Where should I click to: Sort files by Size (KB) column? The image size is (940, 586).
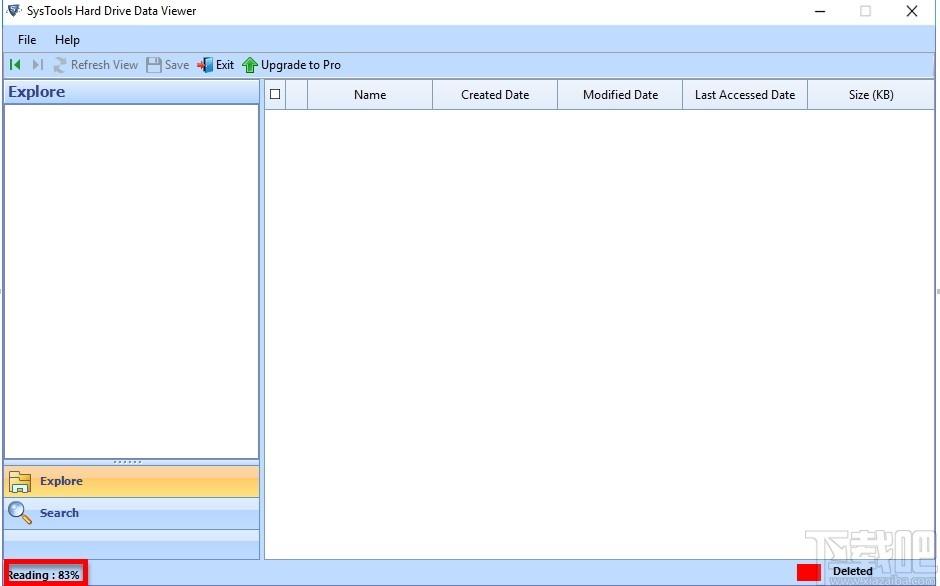pos(870,95)
